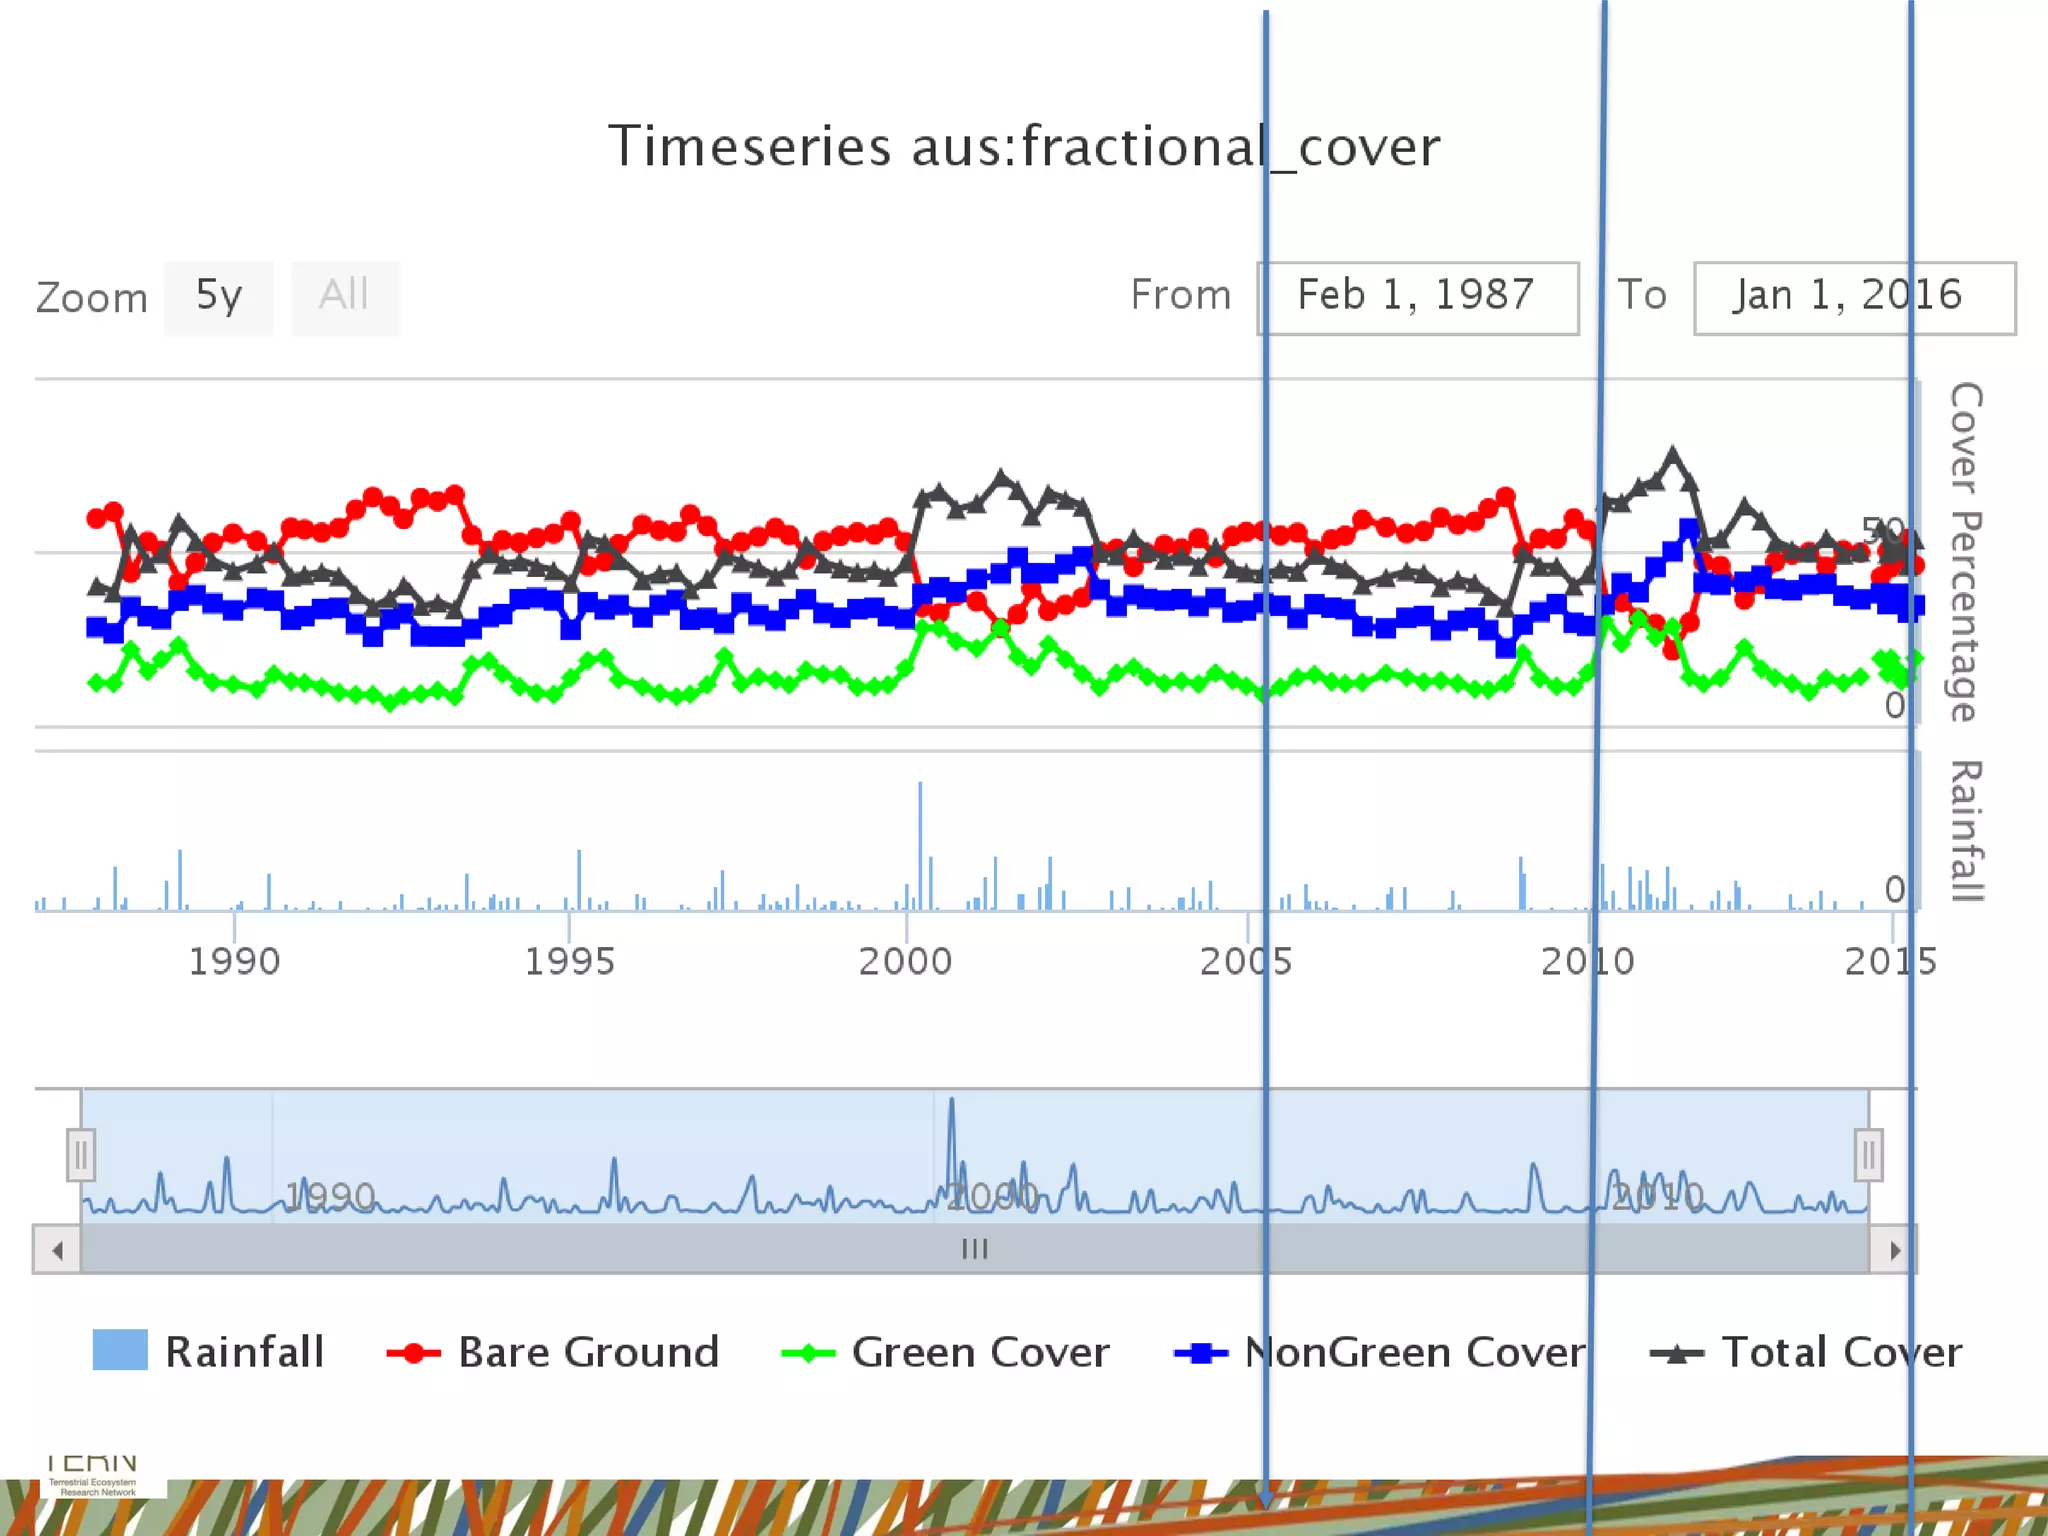The height and width of the screenshot is (1536, 2048).
Task: Click the From date field Feb 1, 1987
Action: [x=1416, y=297]
